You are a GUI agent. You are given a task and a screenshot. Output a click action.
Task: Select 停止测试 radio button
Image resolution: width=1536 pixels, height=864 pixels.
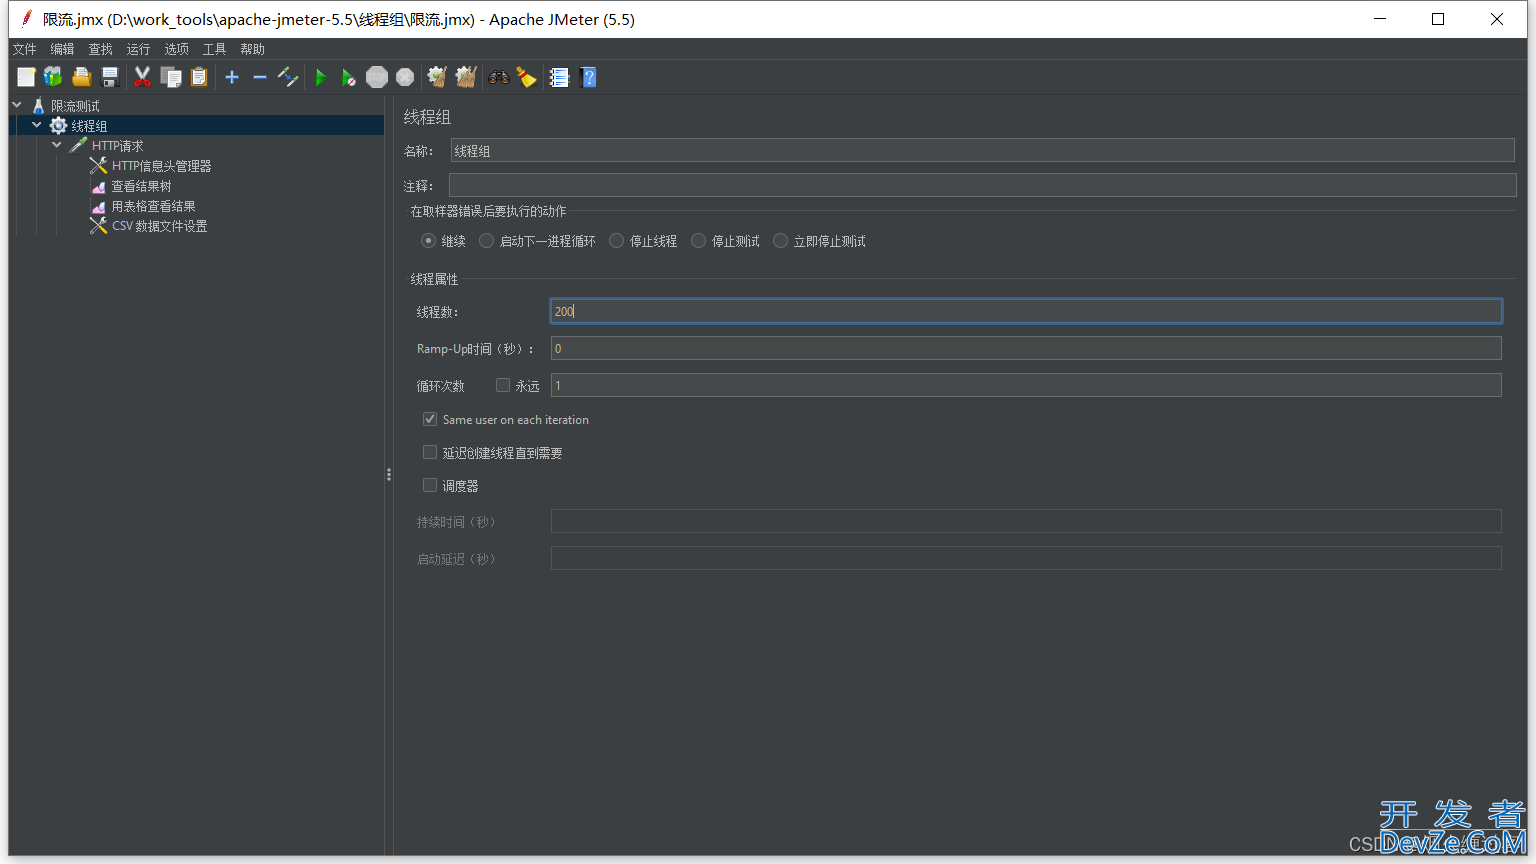pyautogui.click(x=699, y=241)
